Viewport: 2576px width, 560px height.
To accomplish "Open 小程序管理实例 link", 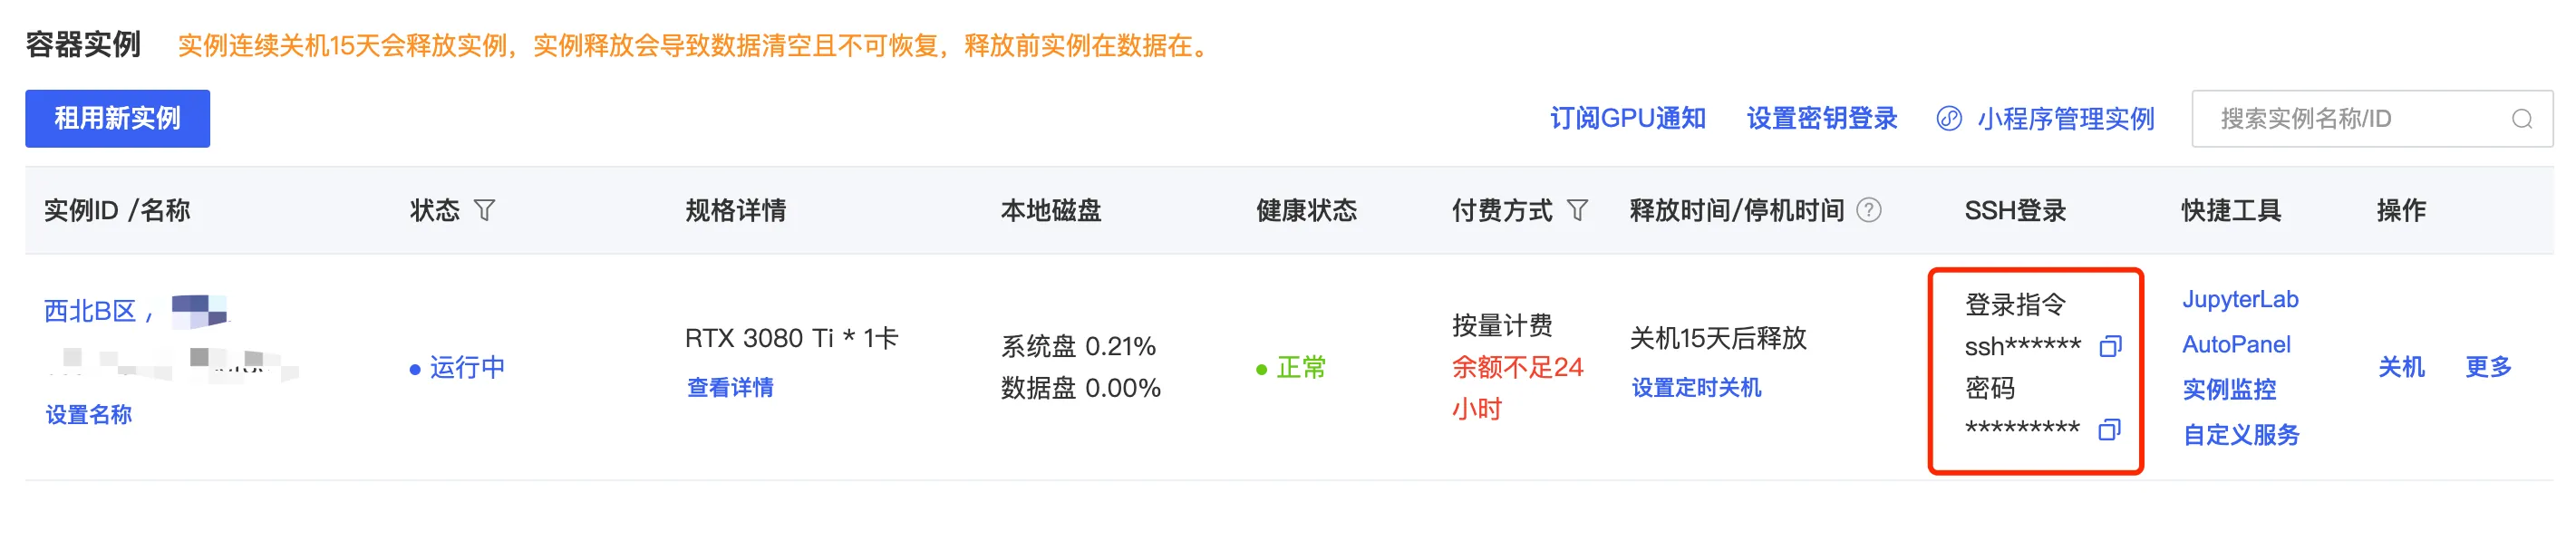I will pos(2065,119).
